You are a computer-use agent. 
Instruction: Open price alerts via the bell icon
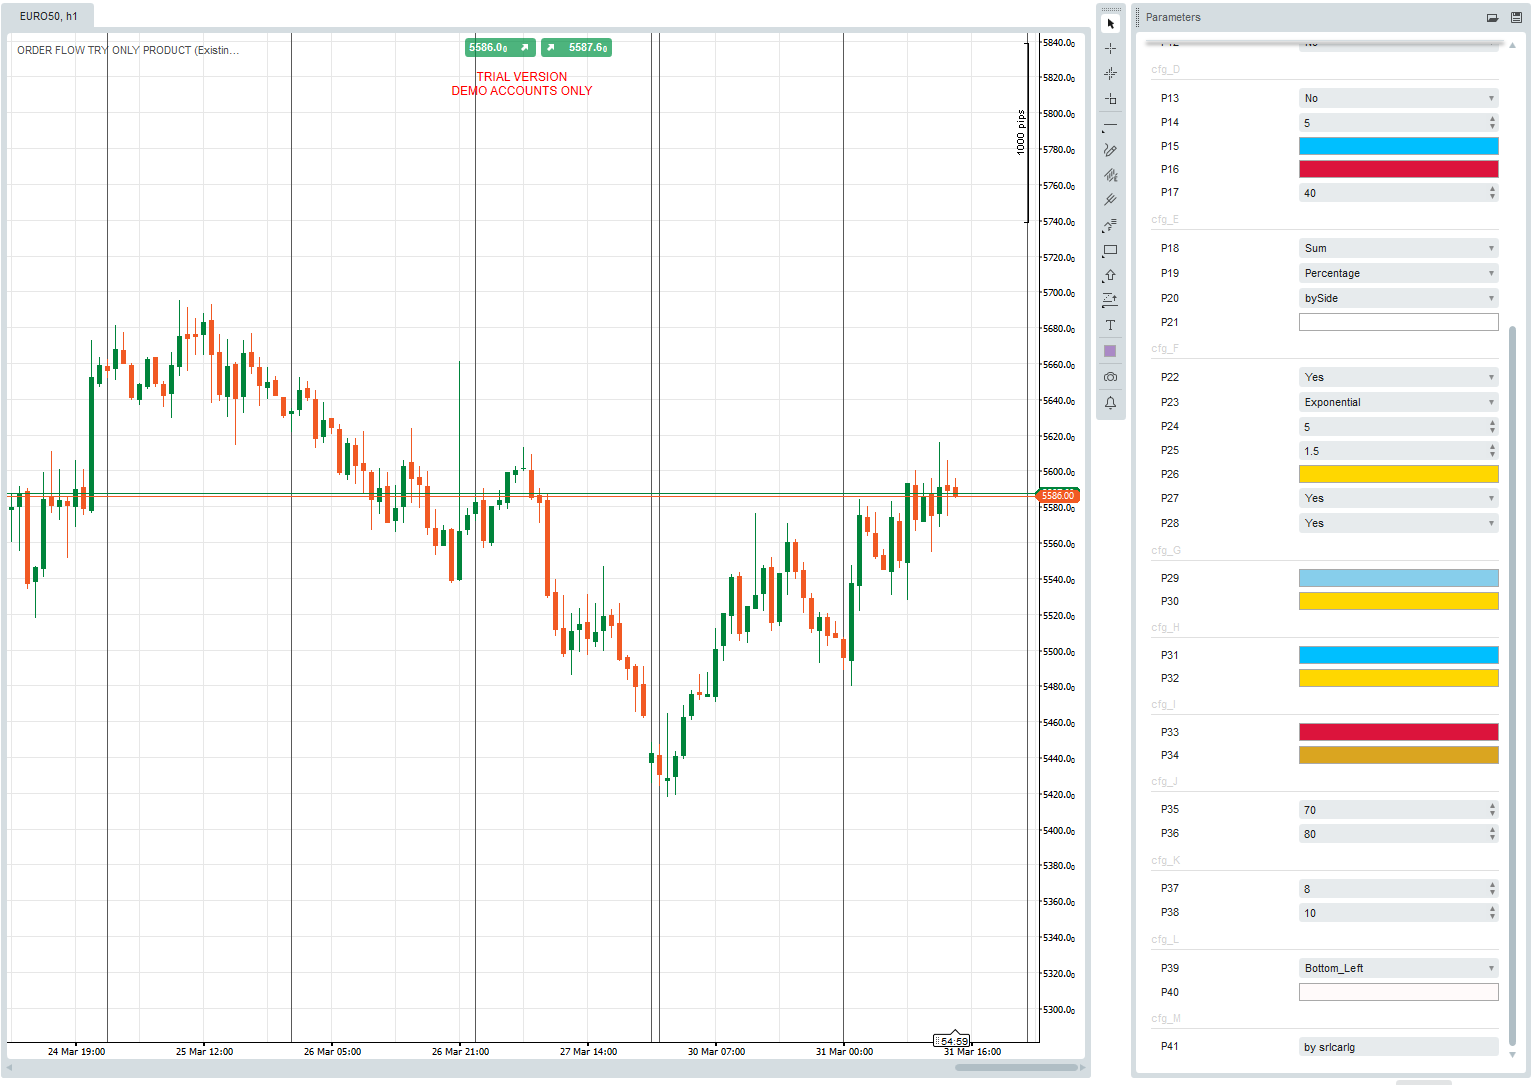1110,402
